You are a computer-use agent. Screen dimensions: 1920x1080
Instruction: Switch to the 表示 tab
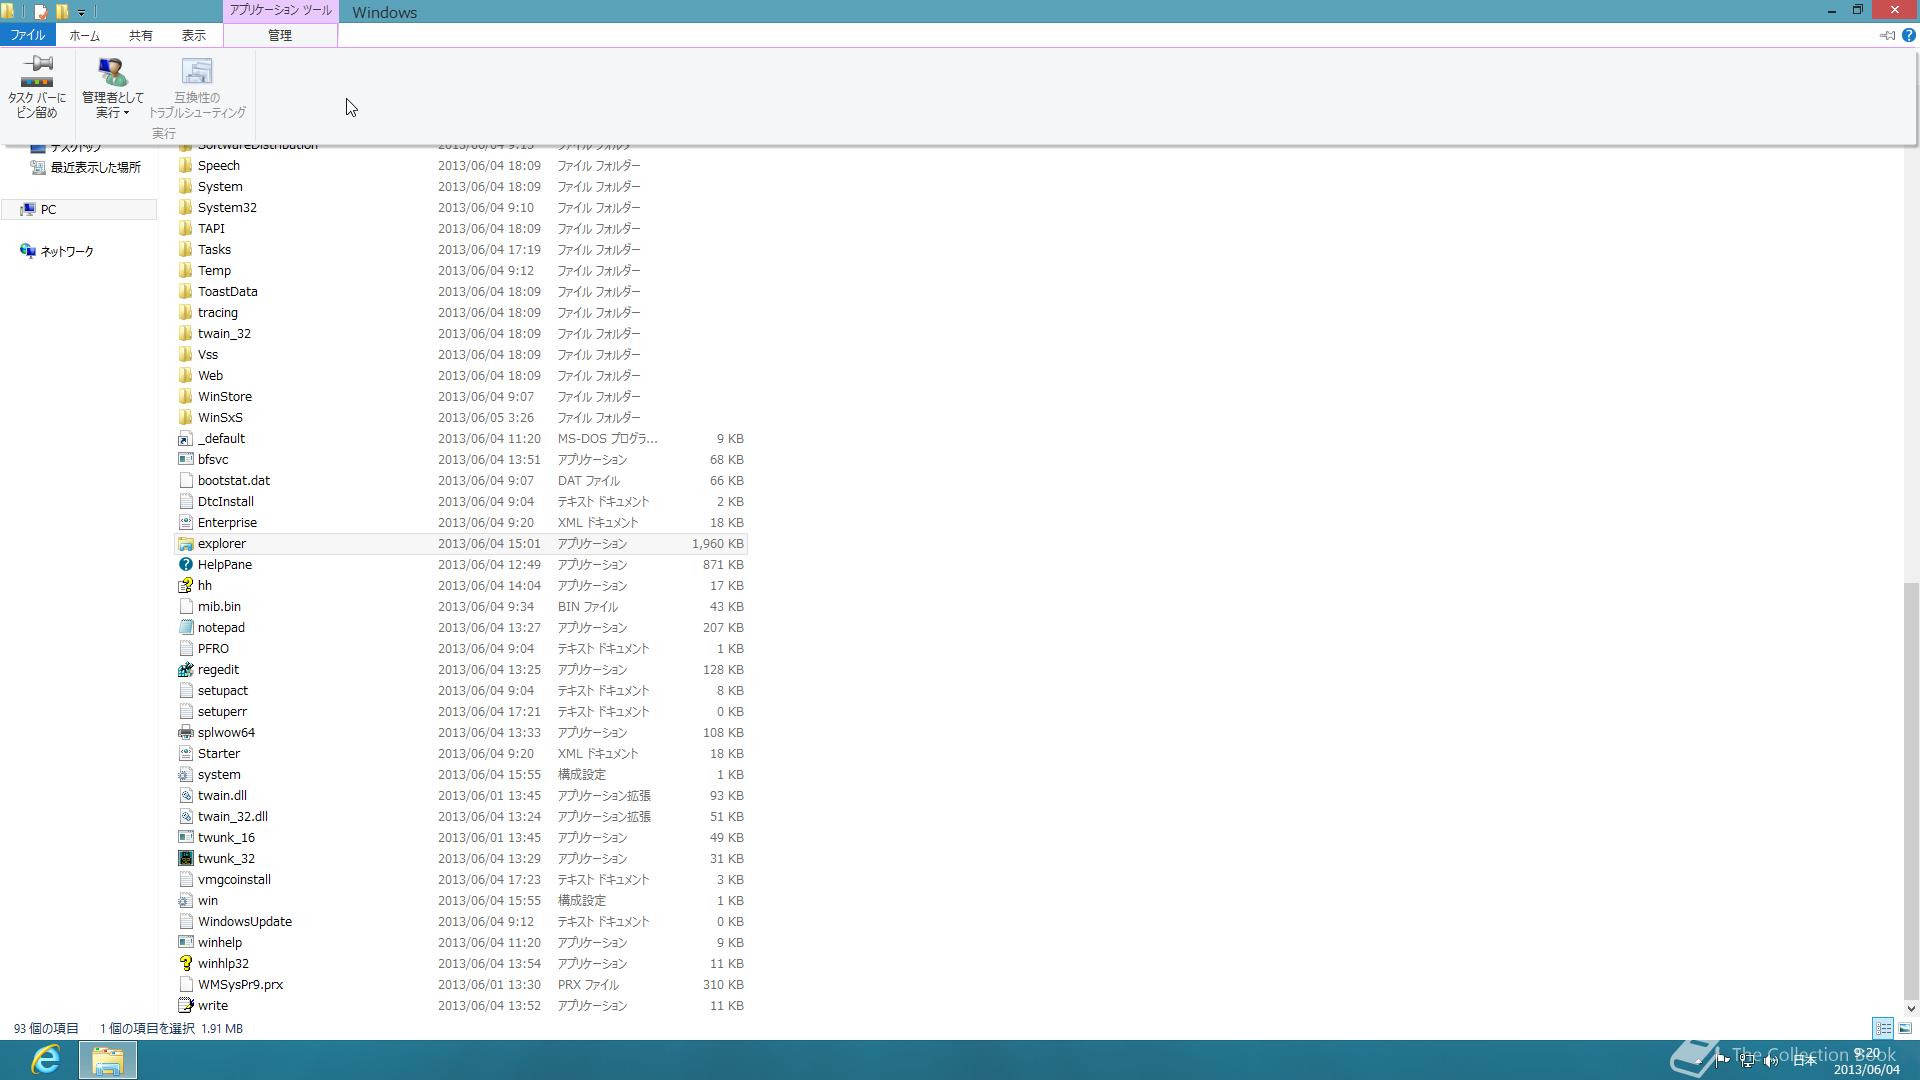tap(194, 35)
